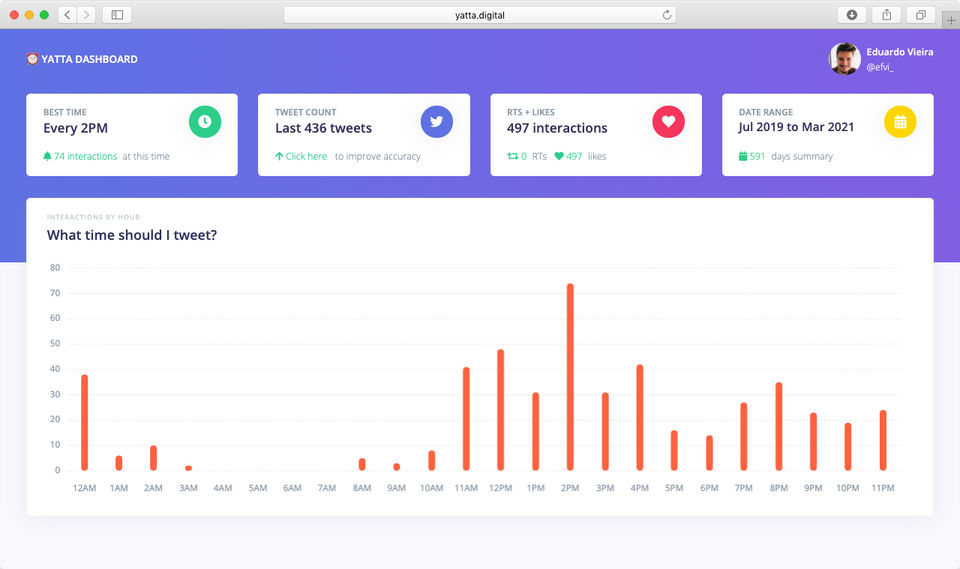Toggle the Safari sidebar button

[117, 15]
